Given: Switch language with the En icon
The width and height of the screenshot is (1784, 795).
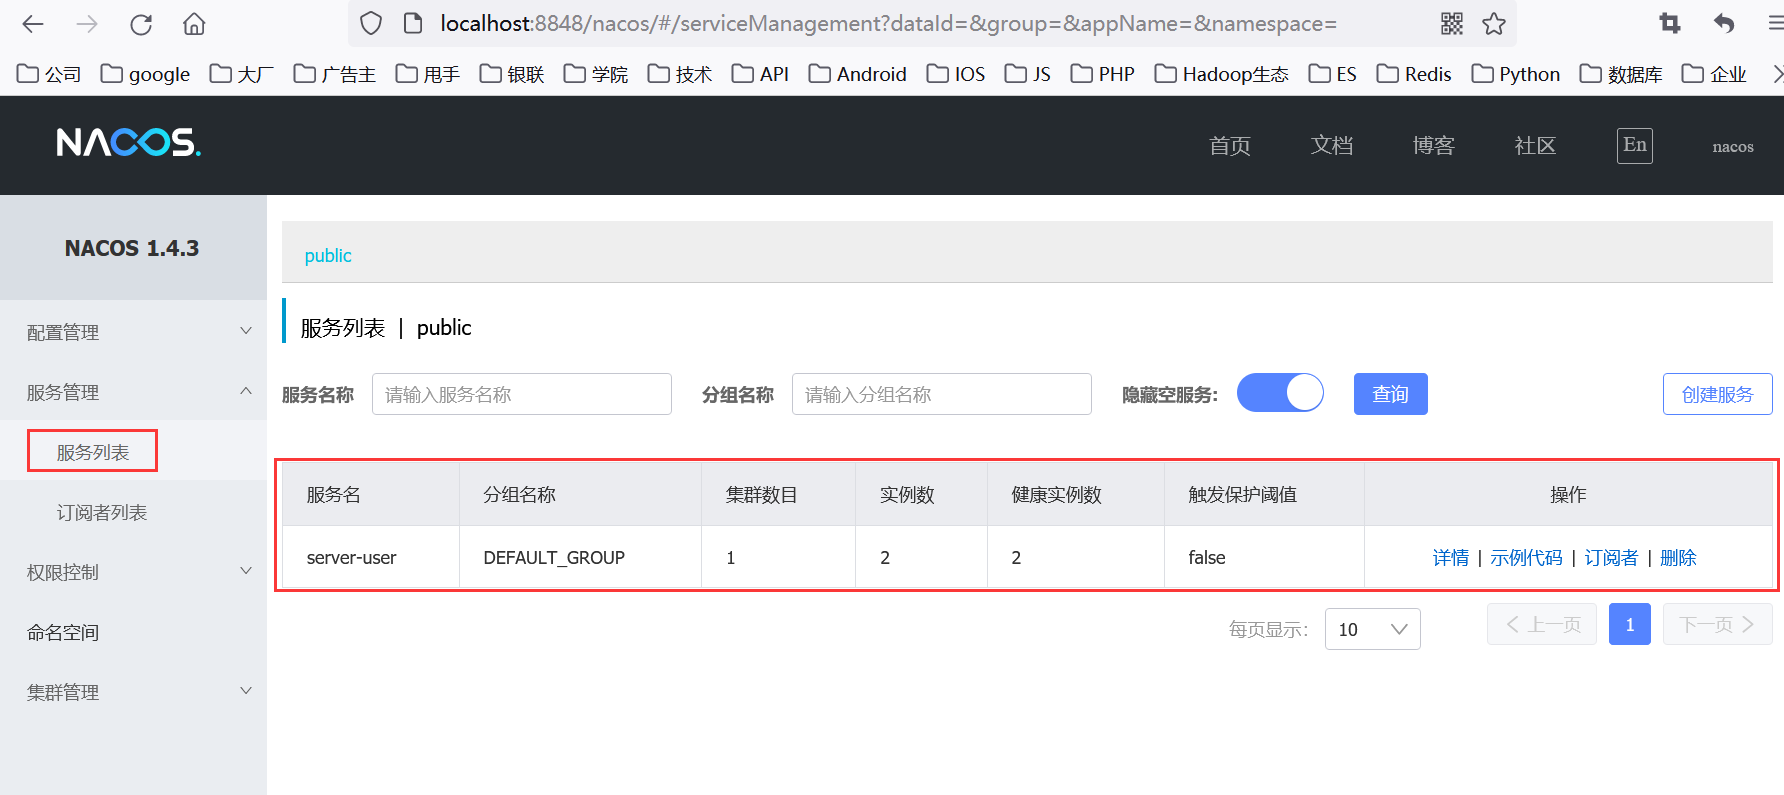Looking at the screenshot, I should point(1634,146).
